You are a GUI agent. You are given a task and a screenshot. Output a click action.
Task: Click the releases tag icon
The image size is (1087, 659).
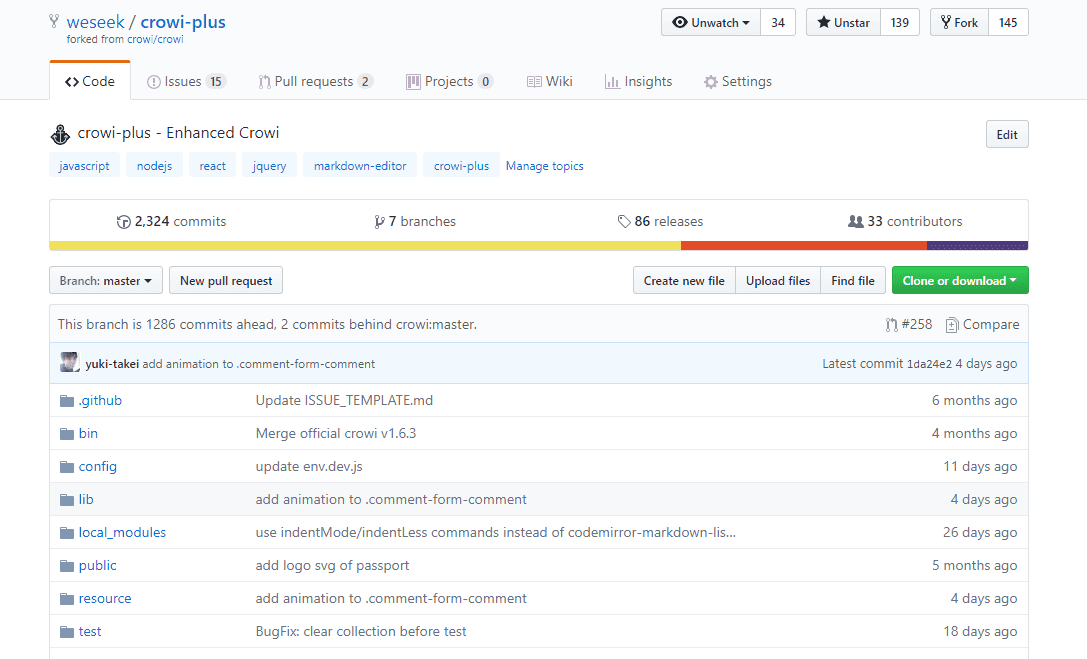coord(624,222)
